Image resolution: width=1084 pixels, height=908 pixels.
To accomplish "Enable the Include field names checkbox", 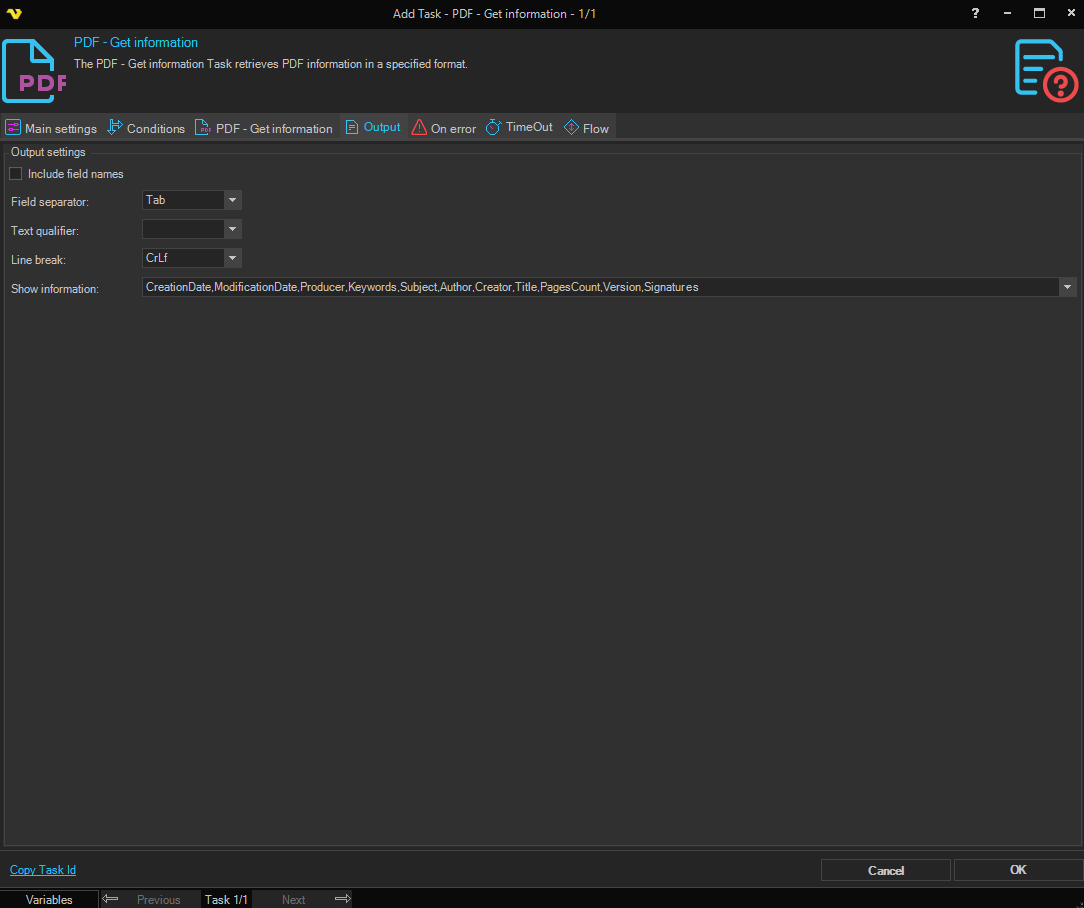I will coord(16,174).
